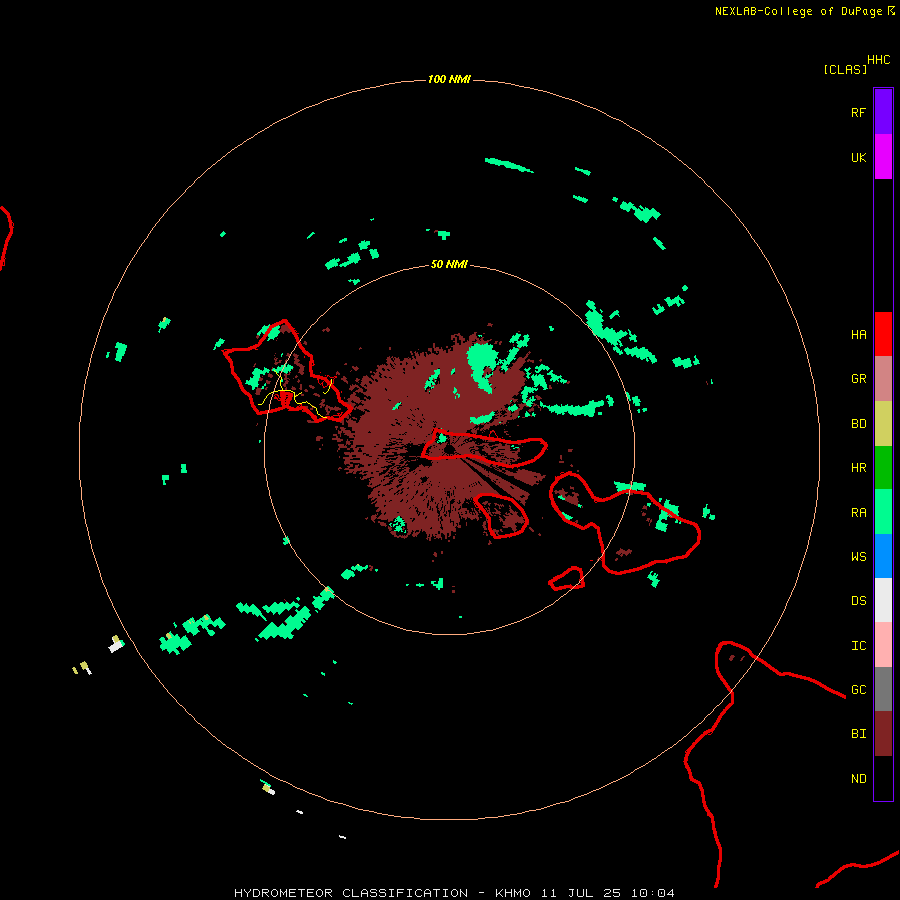Click the 'HR' legend label
Screen dimensions: 900x900
coord(858,468)
